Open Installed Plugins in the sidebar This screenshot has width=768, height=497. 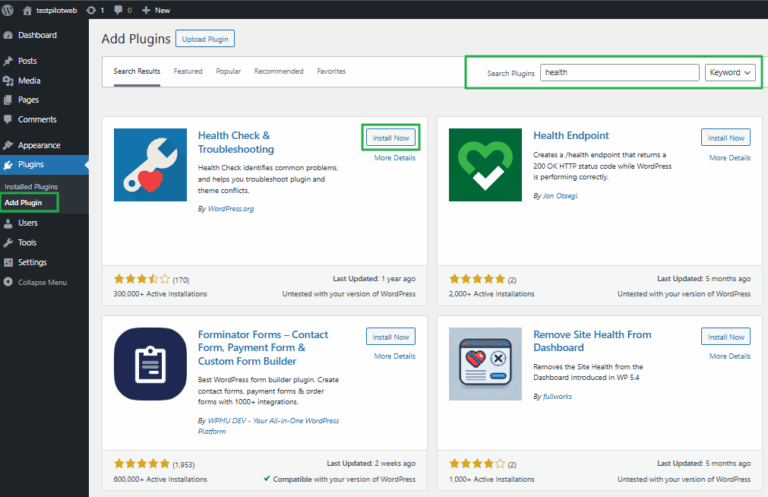31,187
